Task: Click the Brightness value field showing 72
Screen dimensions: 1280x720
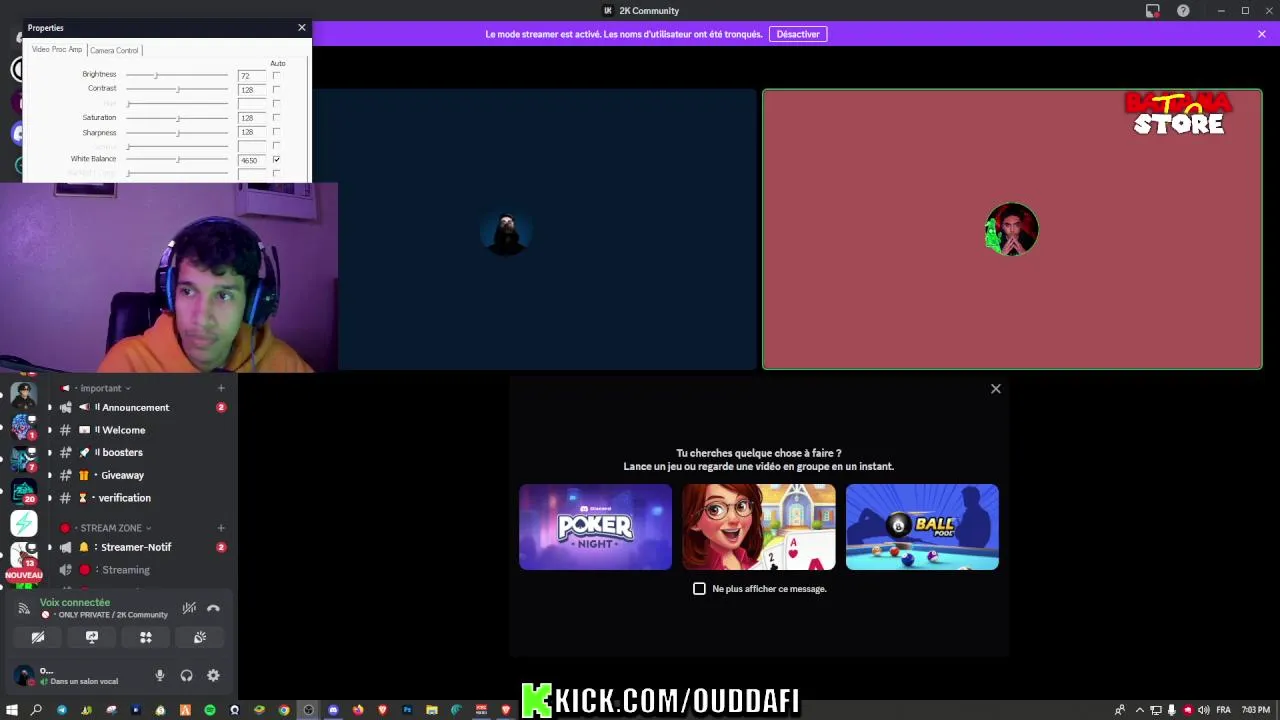Action: pyautogui.click(x=251, y=76)
